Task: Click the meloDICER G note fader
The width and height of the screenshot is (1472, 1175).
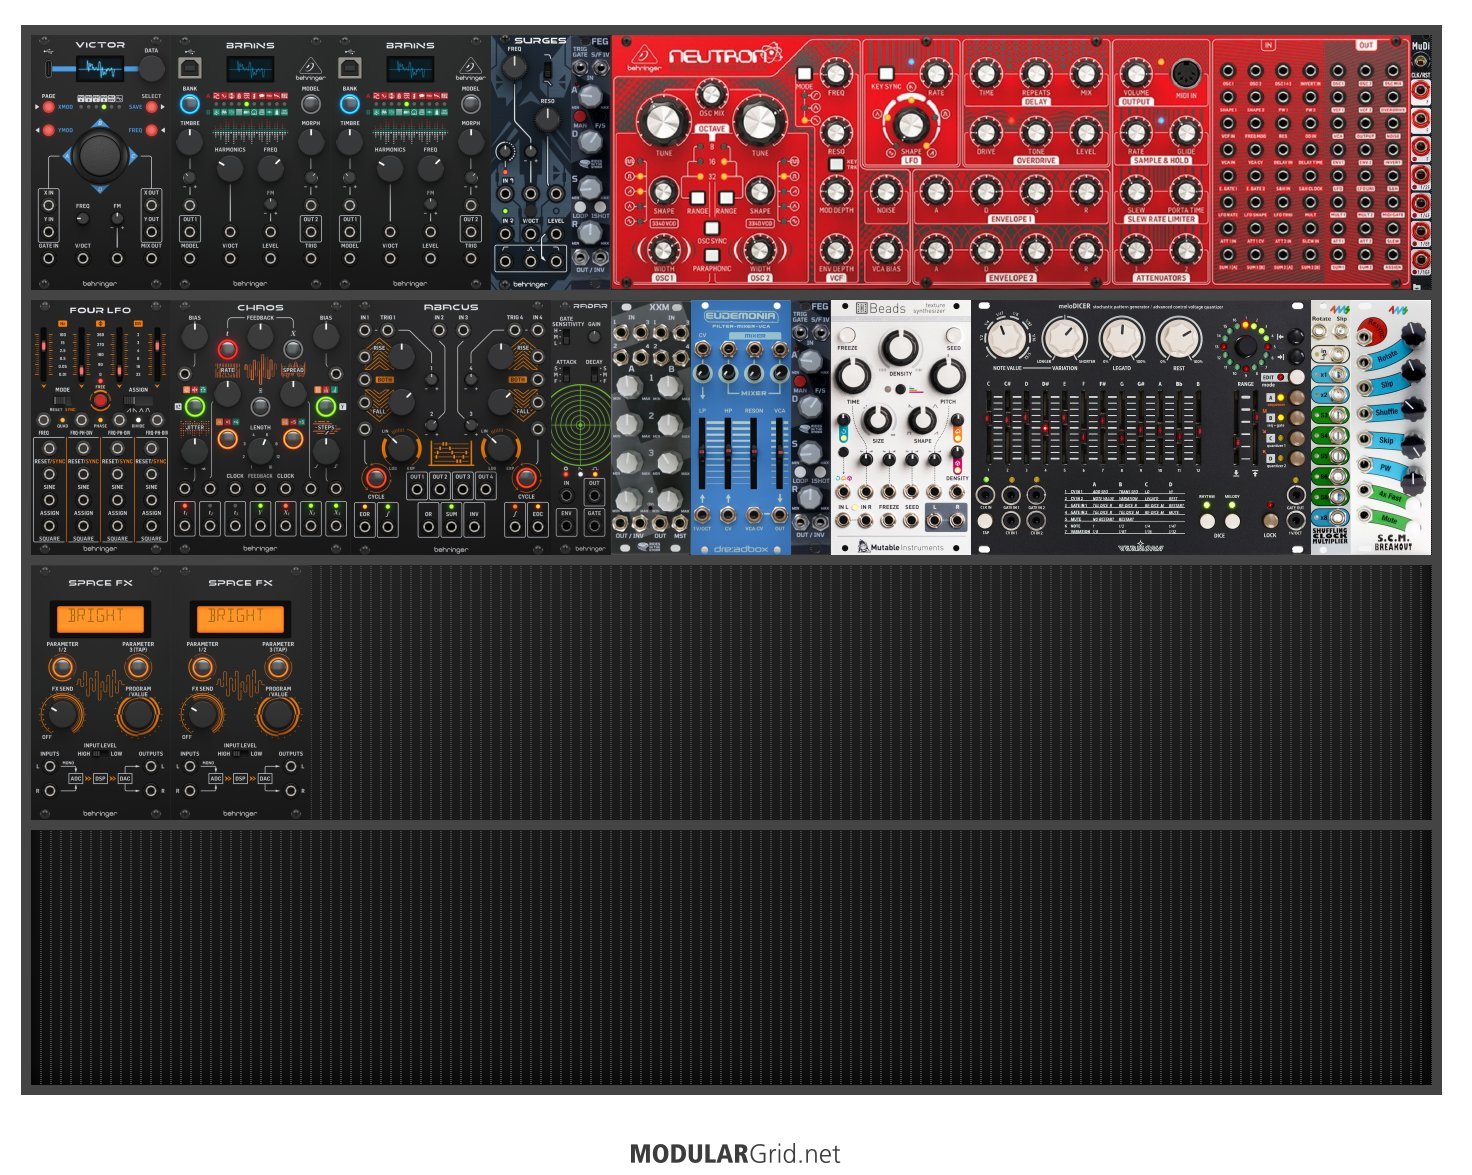Action: click(1122, 426)
